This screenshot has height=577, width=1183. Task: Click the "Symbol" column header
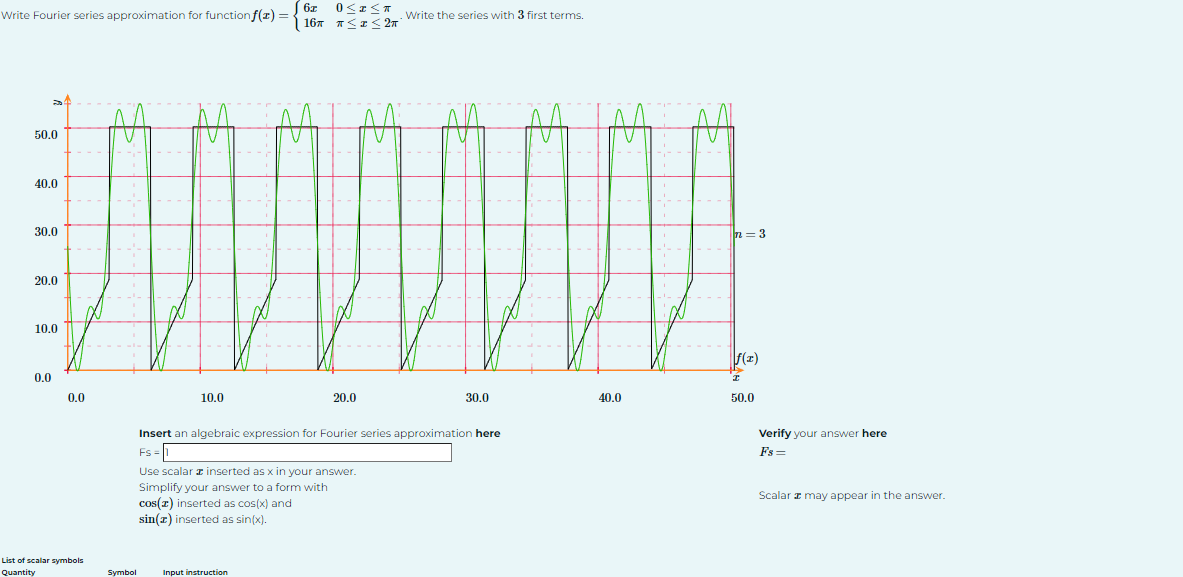tap(122, 572)
